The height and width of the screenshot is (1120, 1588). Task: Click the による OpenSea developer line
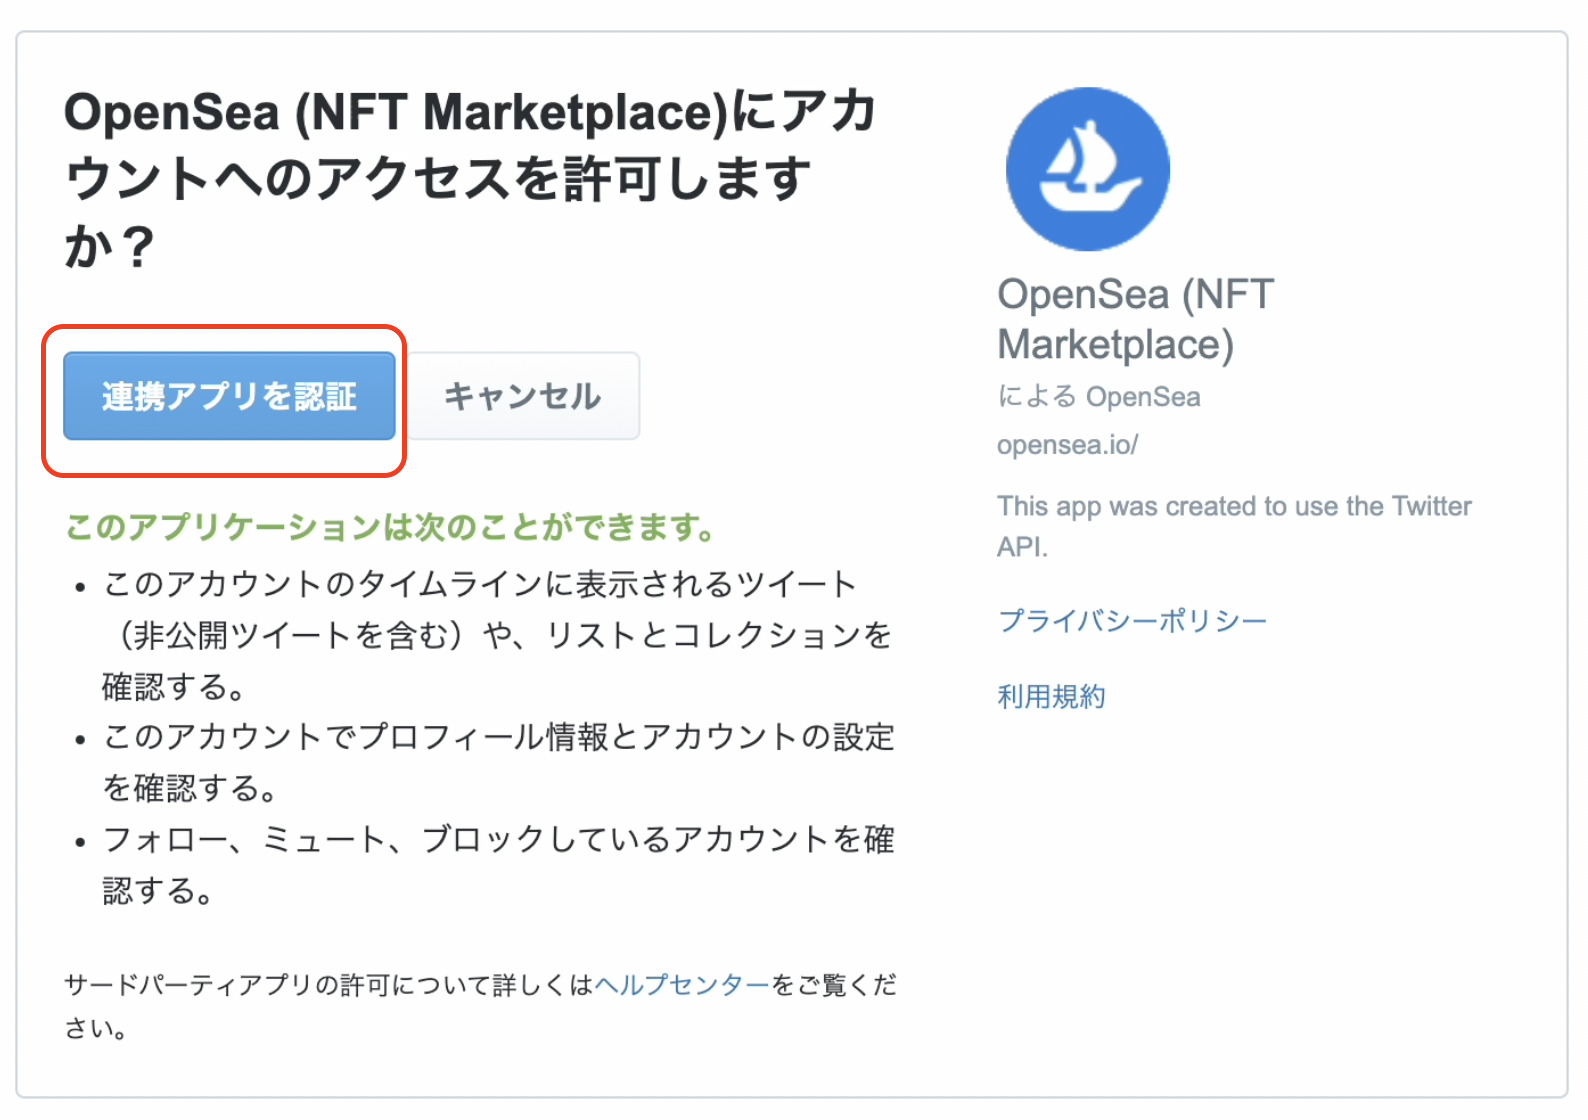coord(1098,397)
